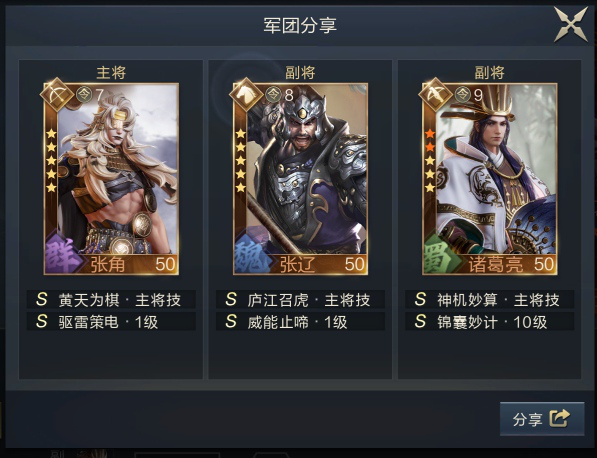Image resolution: width=597 pixels, height=458 pixels.
Task: Click the purple 群 faction emblem
Action: [x=62, y=254]
